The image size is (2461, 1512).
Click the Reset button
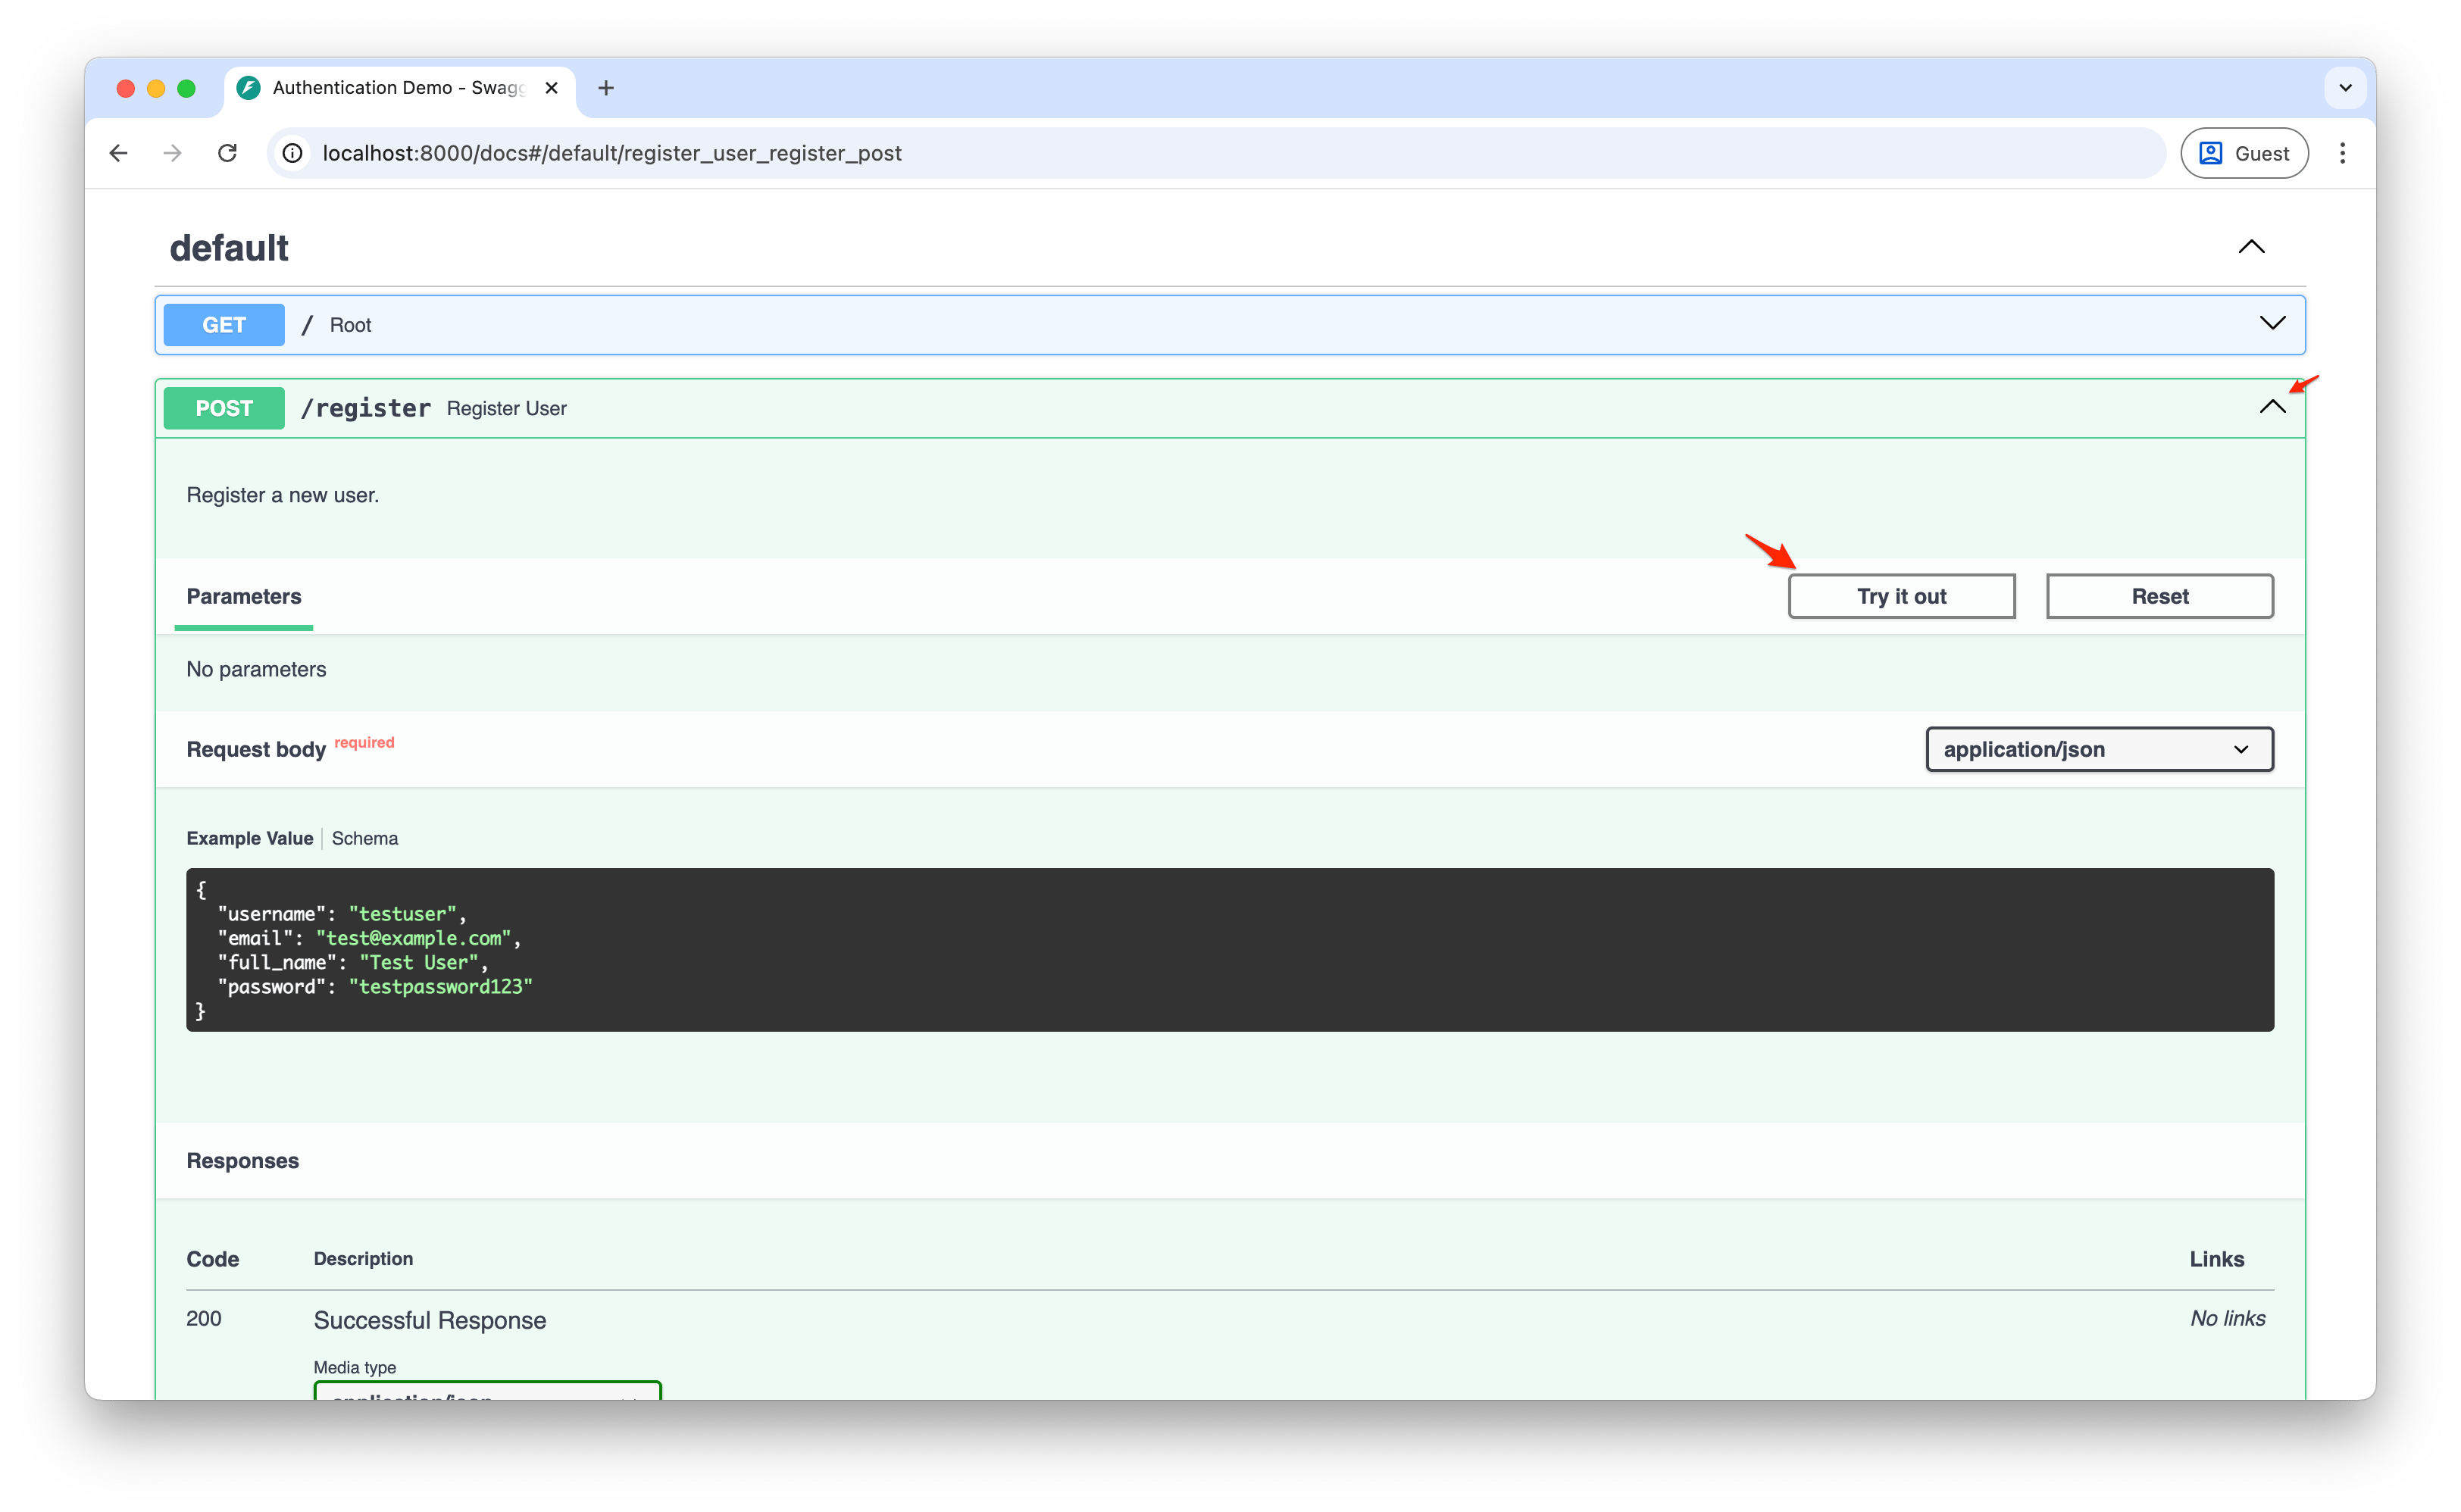coord(2159,596)
